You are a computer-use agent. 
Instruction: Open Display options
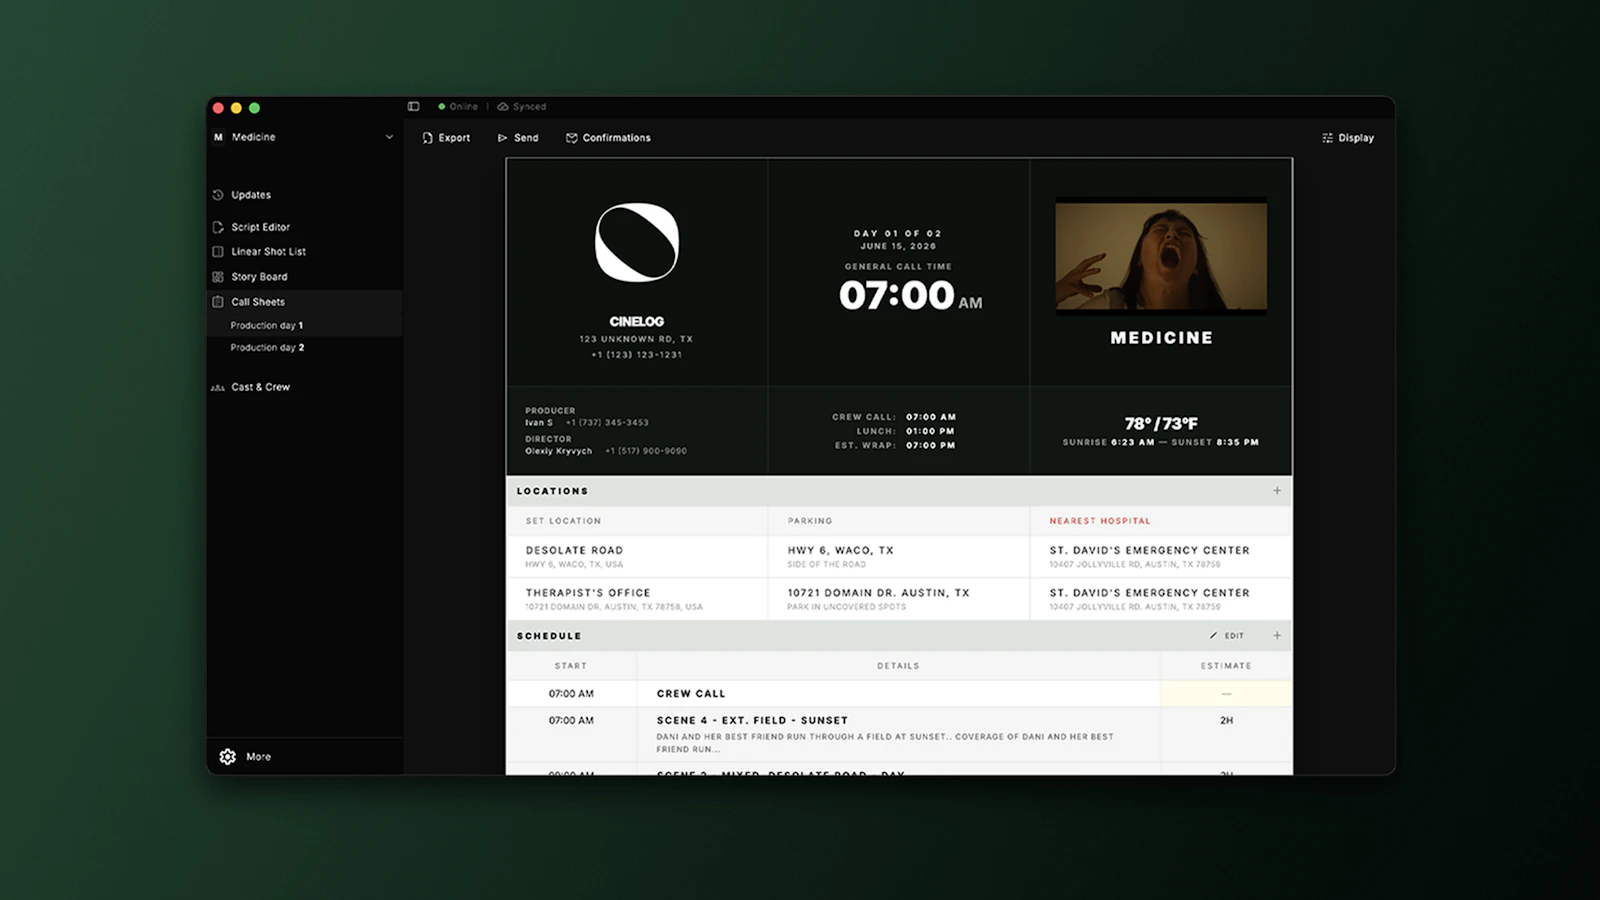click(1348, 138)
